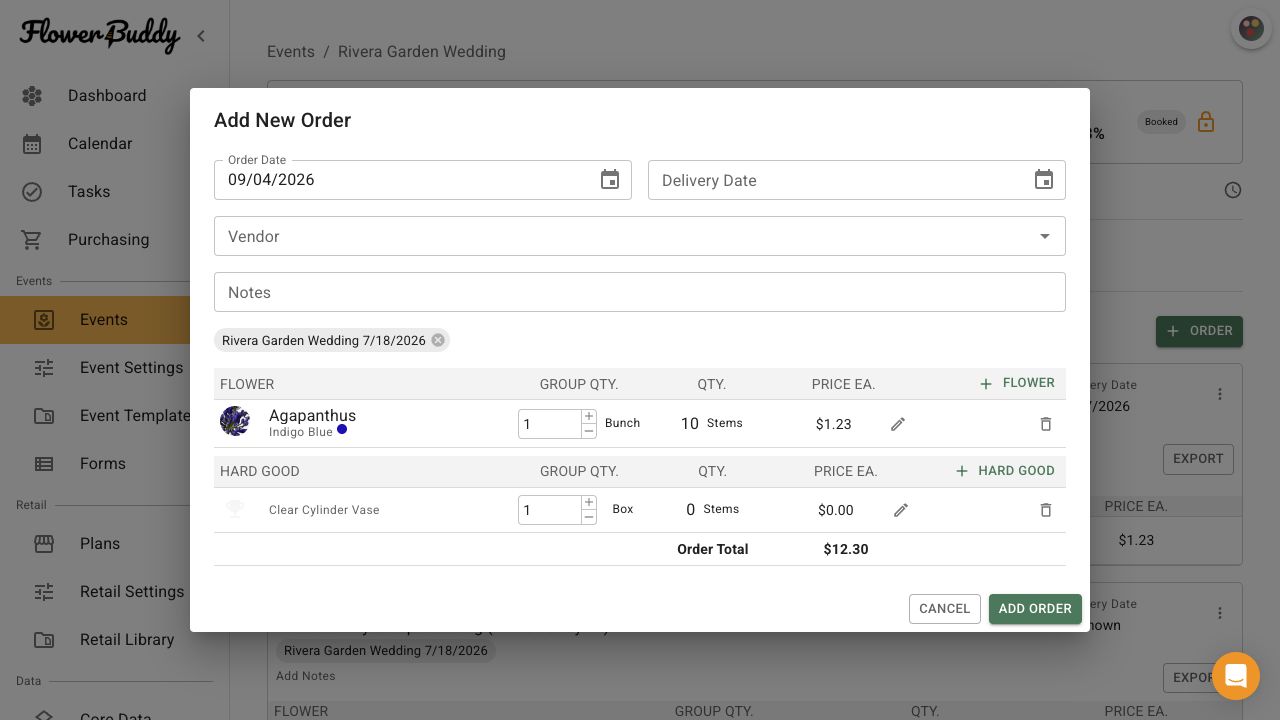Open Dashboard in the sidebar
The height and width of the screenshot is (720, 1280).
107,96
